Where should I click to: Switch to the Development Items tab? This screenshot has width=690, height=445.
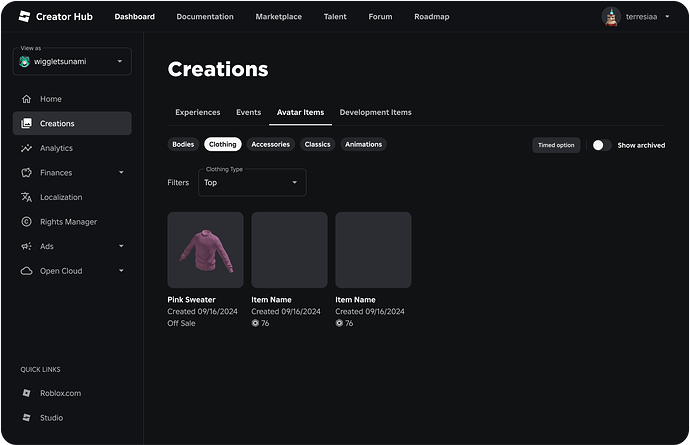(376, 112)
